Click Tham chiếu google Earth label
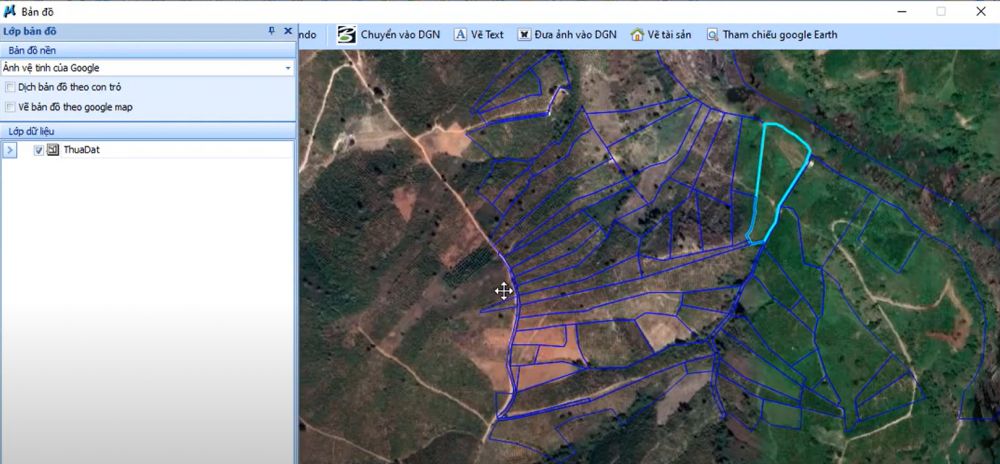Screen dimensions: 1000x464 780,34
